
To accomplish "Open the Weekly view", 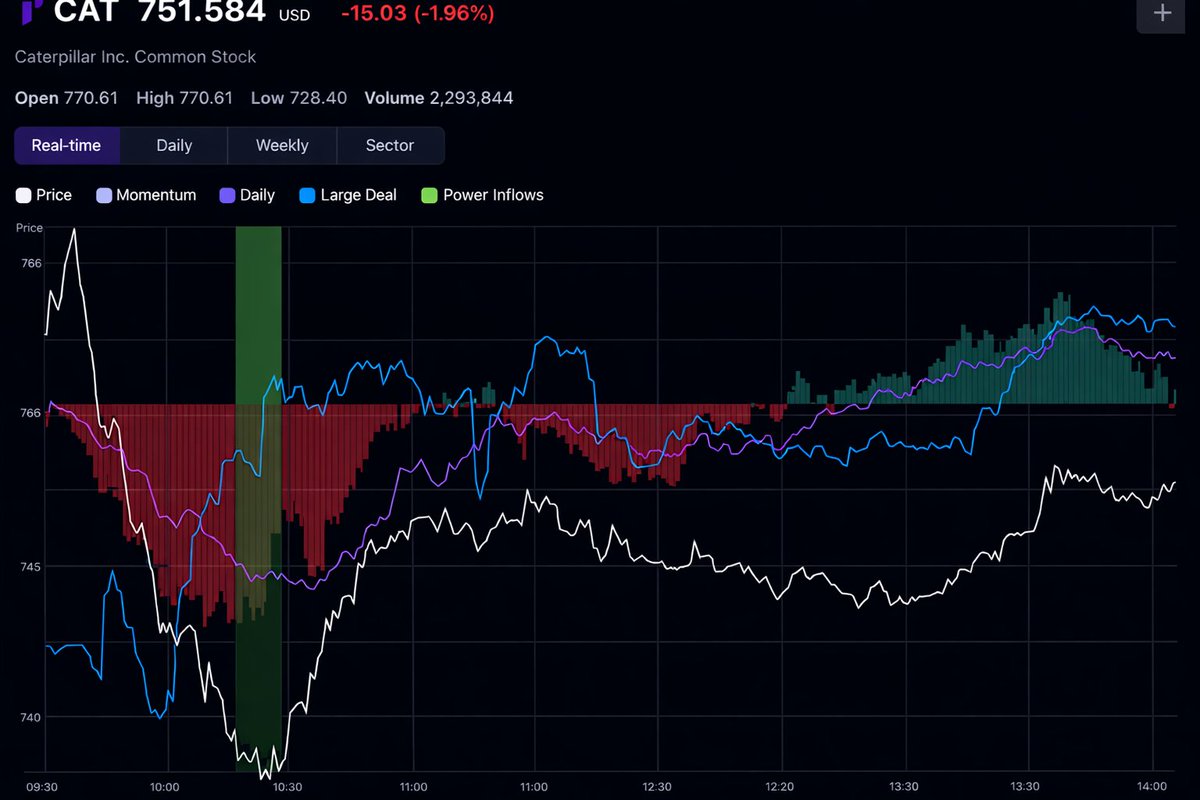I will 281,145.
